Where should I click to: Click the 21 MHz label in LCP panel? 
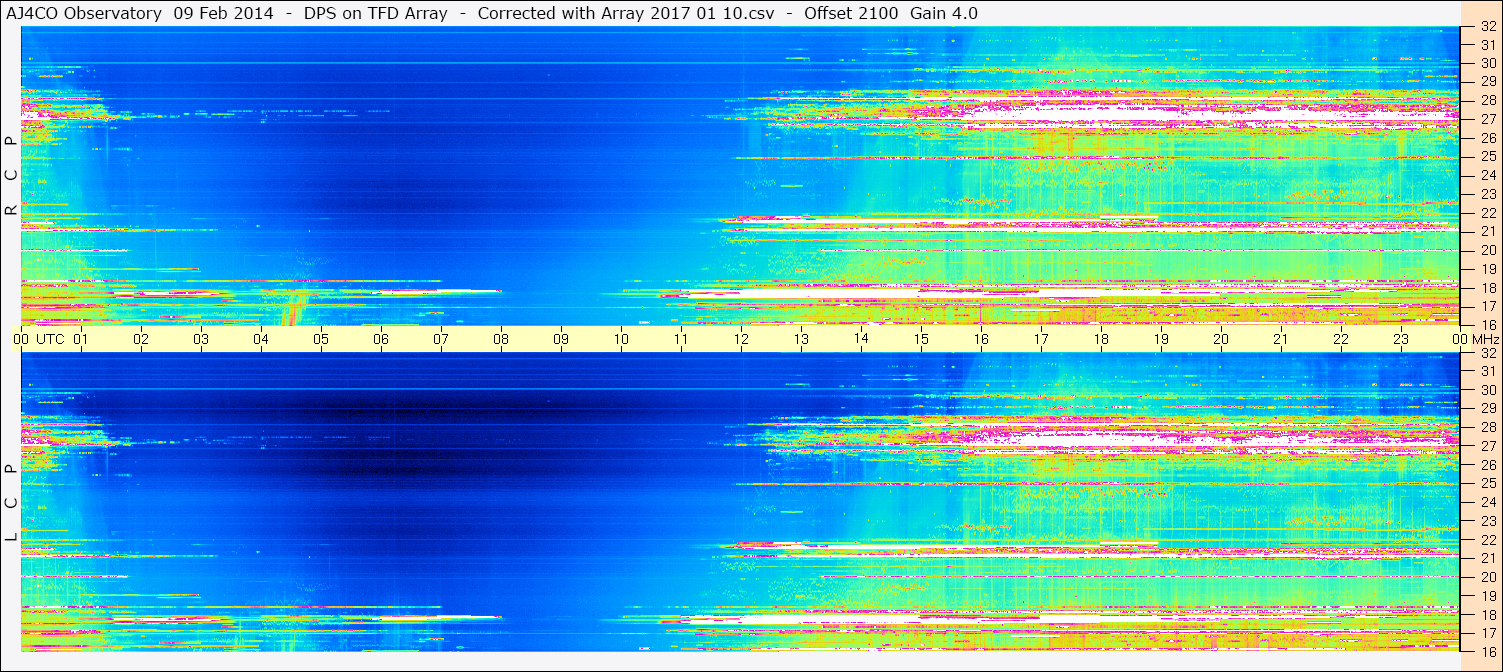pos(1487,558)
